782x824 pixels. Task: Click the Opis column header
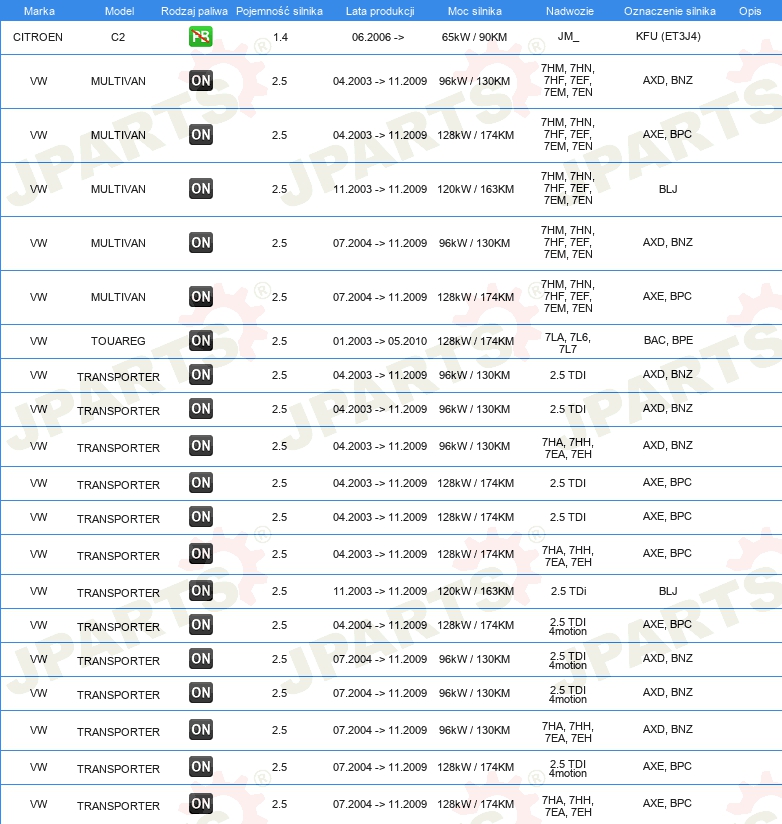click(750, 11)
